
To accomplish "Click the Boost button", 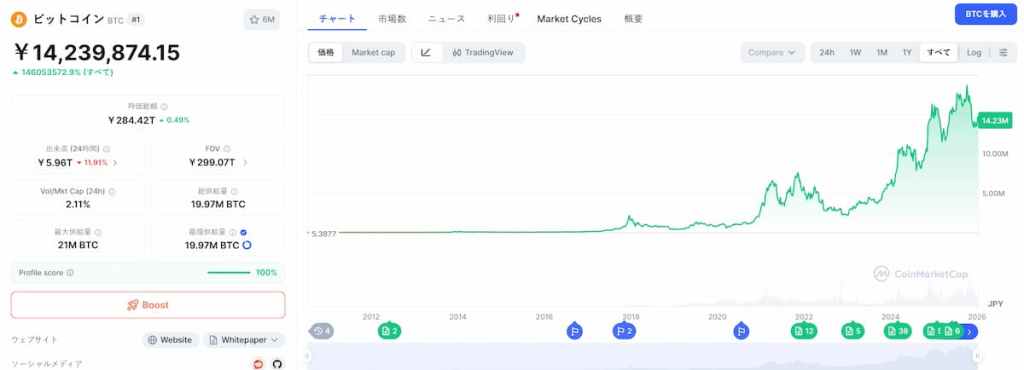I will 148,305.
